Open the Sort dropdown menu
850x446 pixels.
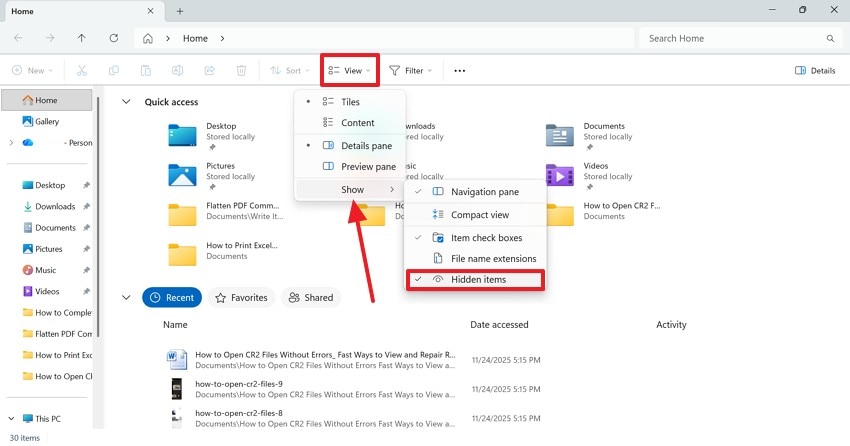[x=290, y=70]
